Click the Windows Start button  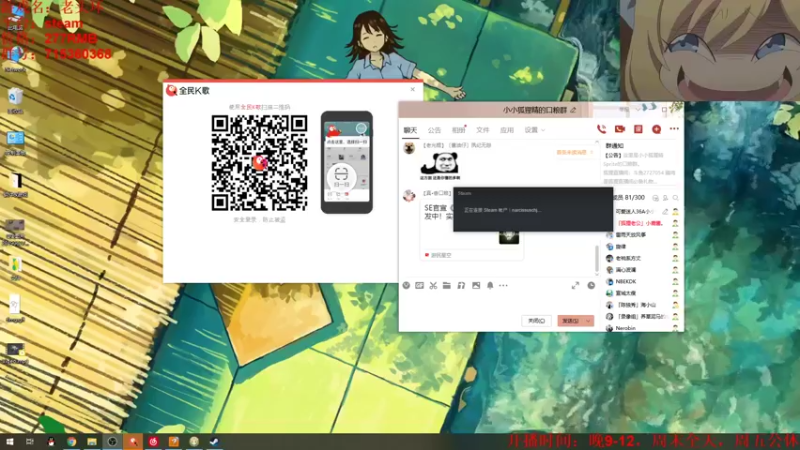9,442
